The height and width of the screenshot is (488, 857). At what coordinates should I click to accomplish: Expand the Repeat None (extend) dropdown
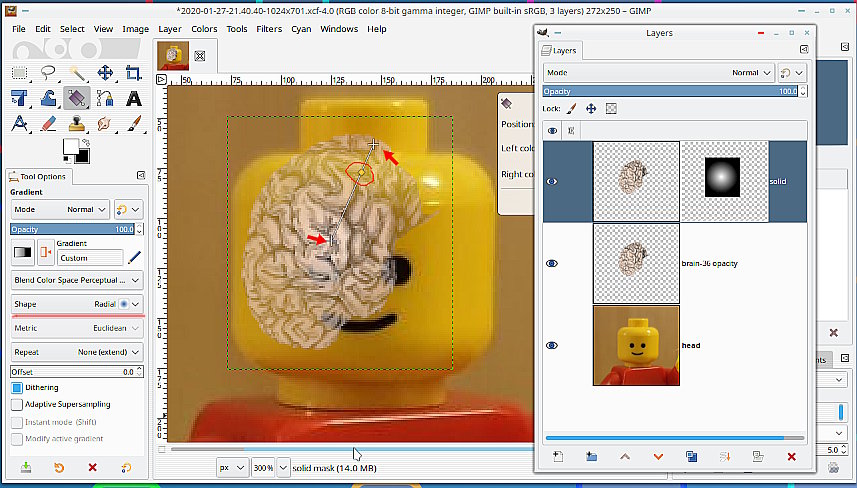77,353
